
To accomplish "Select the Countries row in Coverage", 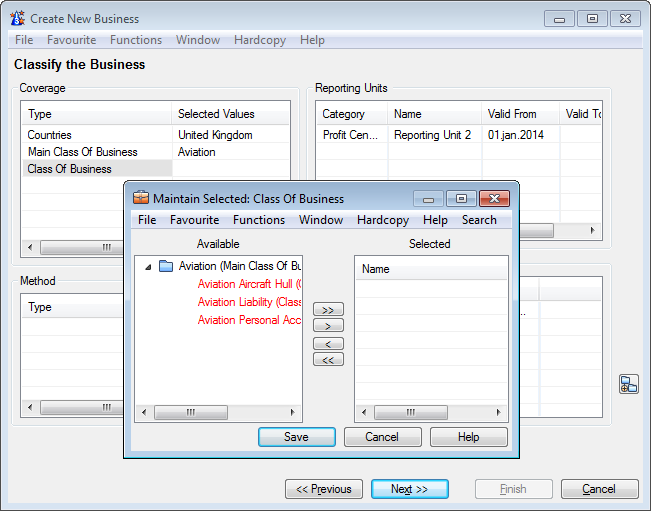I will pyautogui.click(x=50, y=135).
